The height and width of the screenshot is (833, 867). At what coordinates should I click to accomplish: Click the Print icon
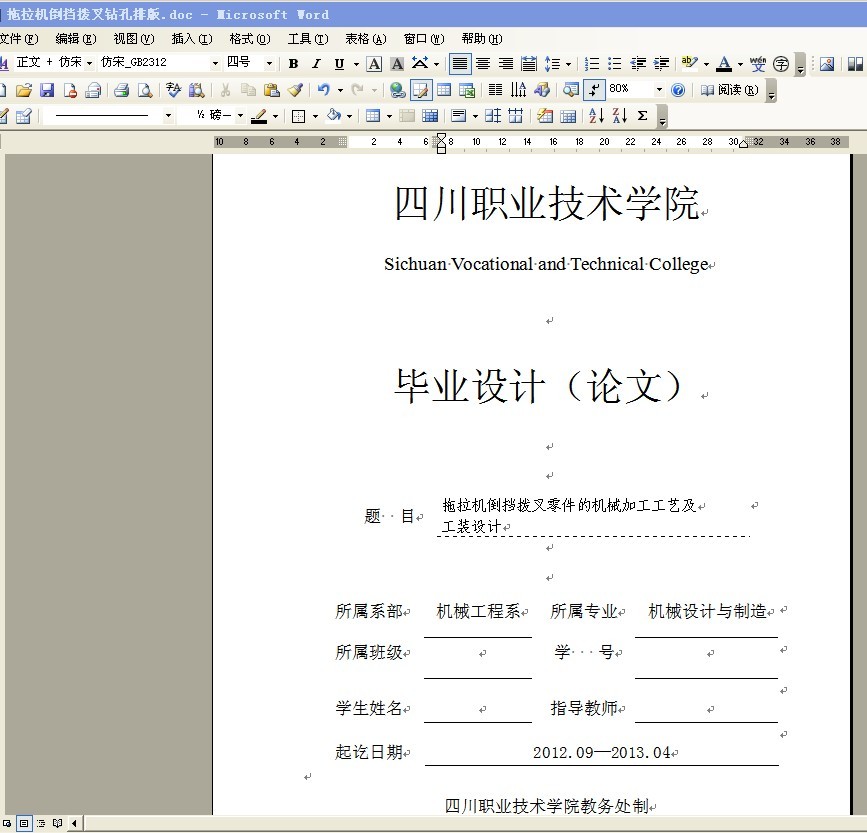(121, 90)
